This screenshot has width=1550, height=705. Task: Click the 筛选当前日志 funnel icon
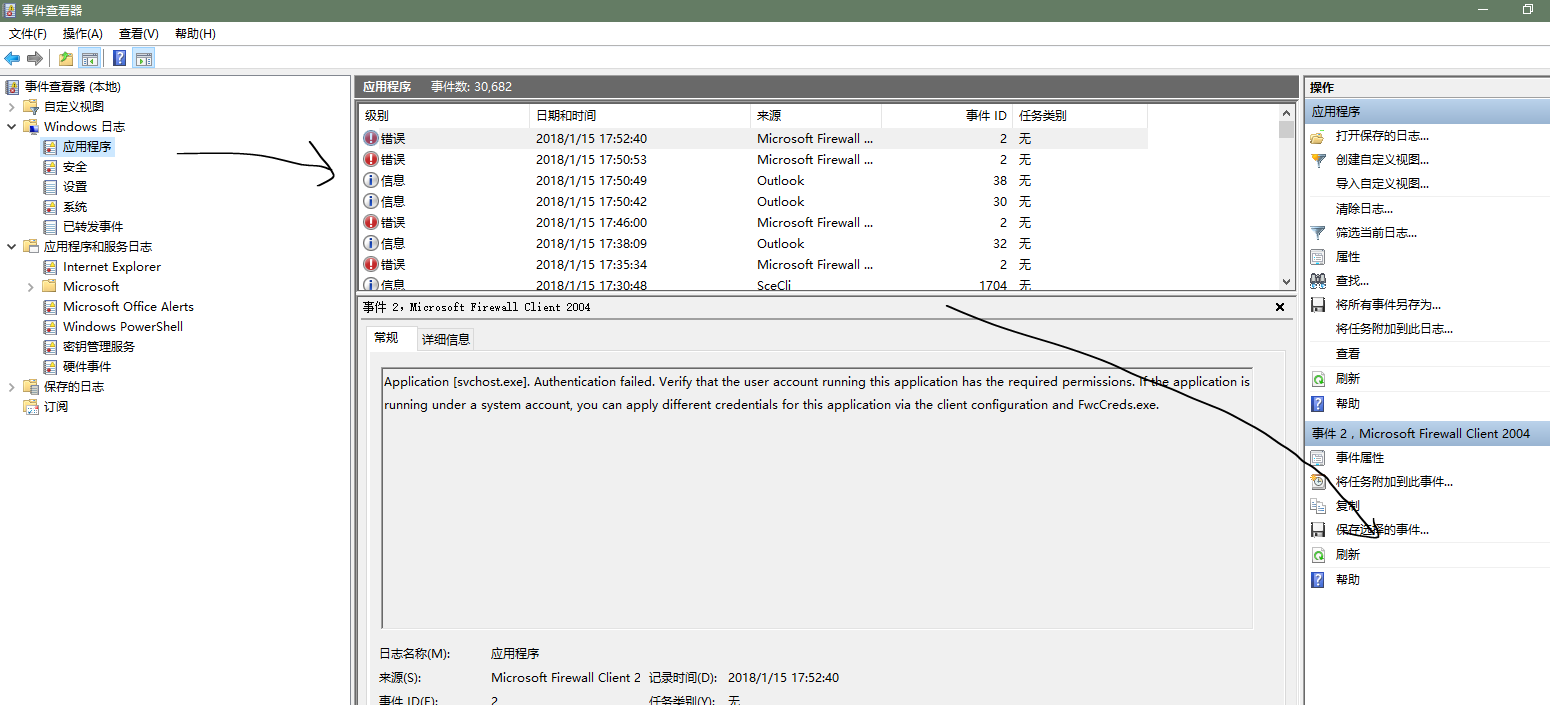(x=1318, y=233)
